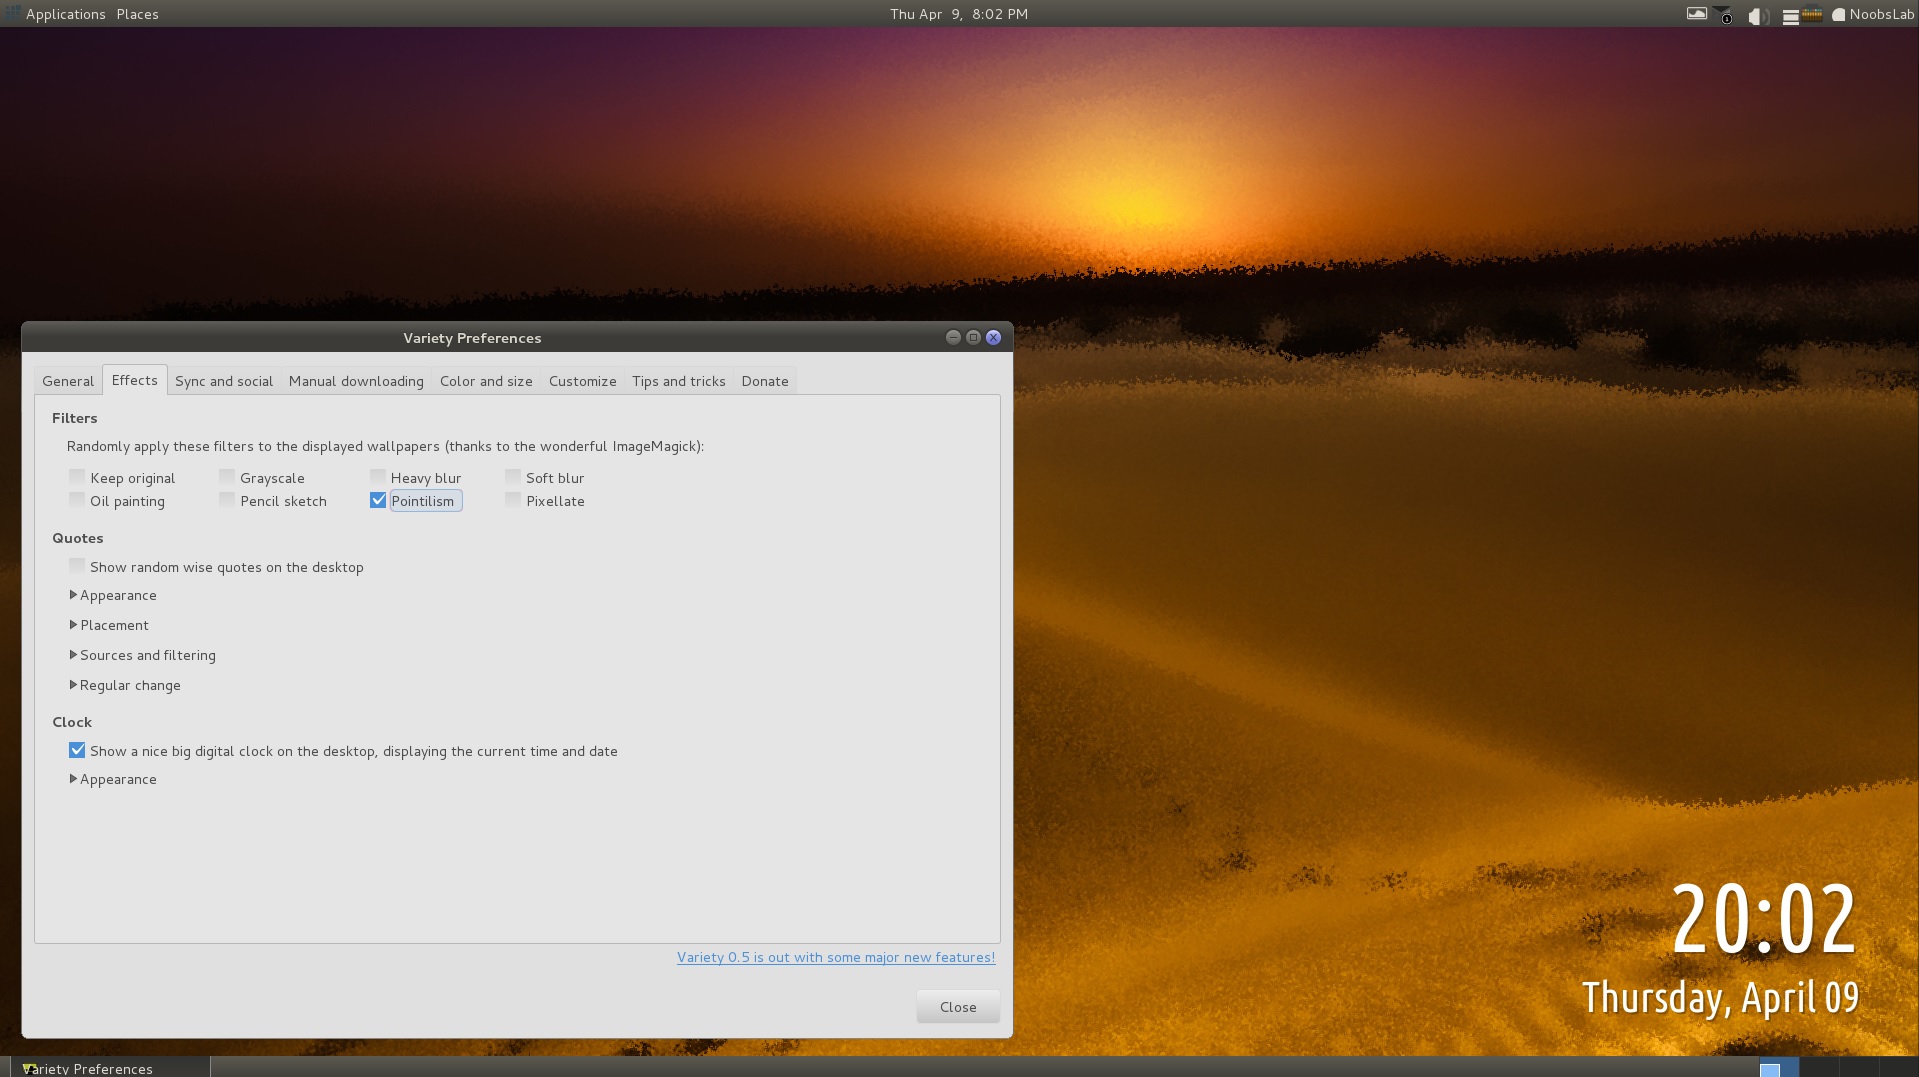Open the Variety tray icon menu
The image size is (1919, 1077).
pos(1697,14)
